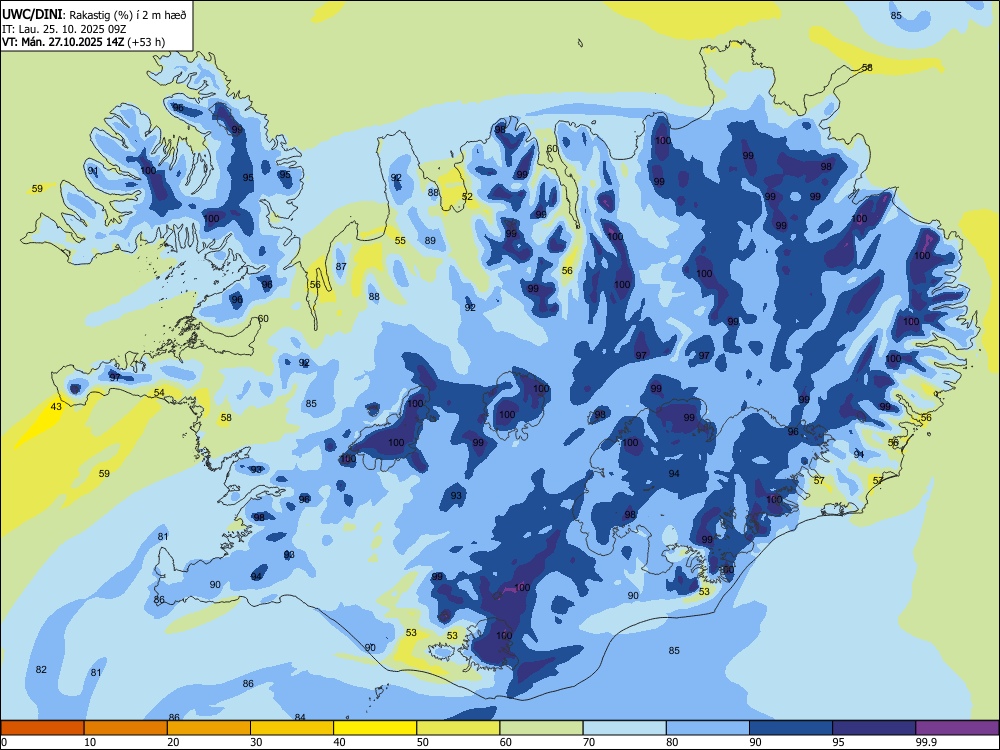Click the '95' legend tick label

coord(838,742)
